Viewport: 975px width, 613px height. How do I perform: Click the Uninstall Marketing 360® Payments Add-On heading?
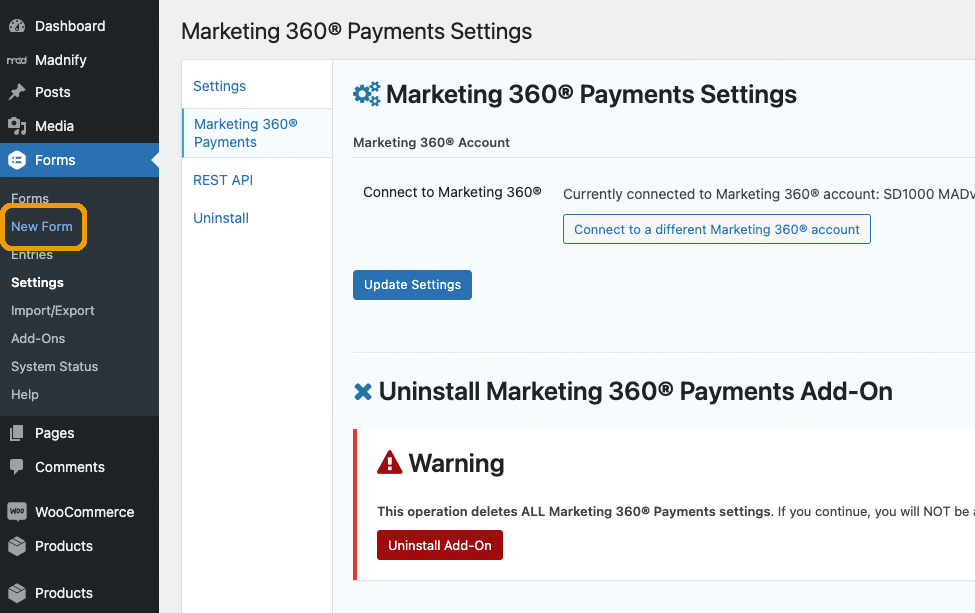[x=635, y=392]
